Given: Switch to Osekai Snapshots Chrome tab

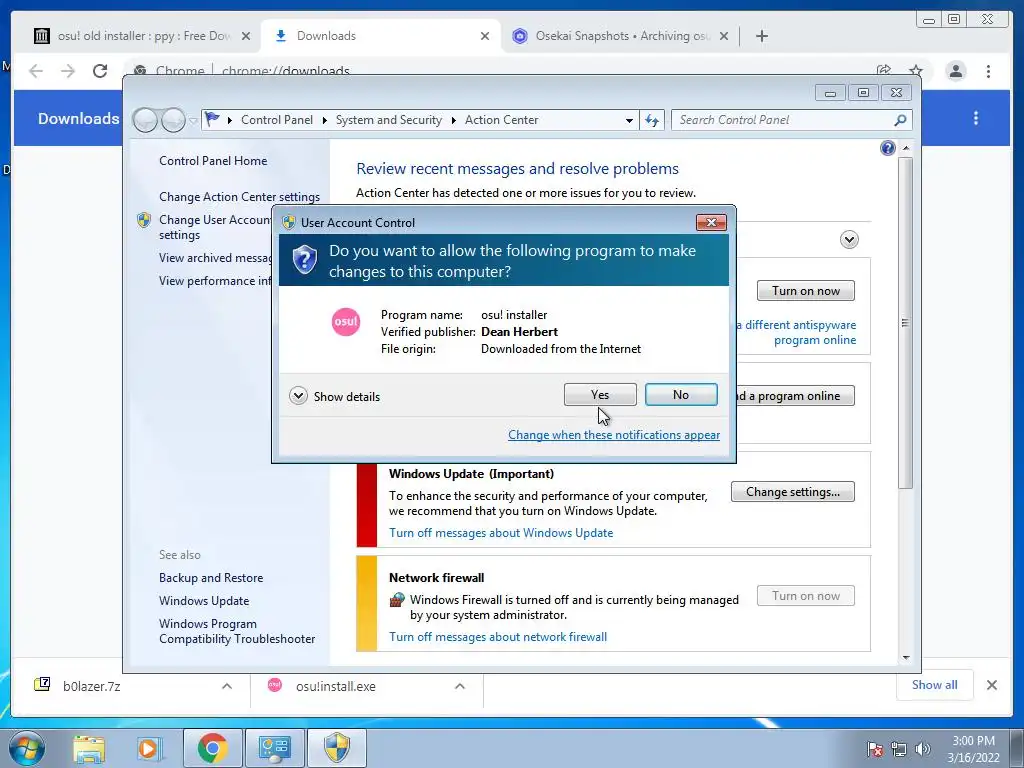Looking at the screenshot, I should click(619, 36).
